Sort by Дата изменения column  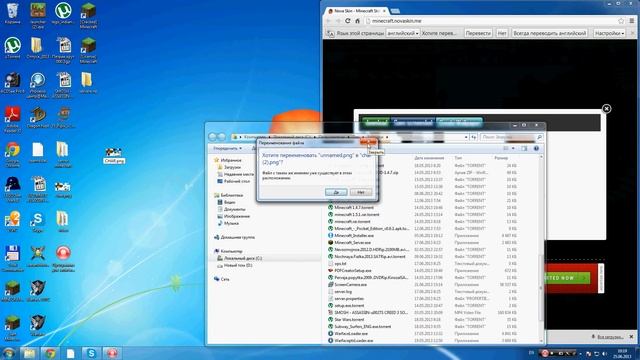(x=429, y=158)
